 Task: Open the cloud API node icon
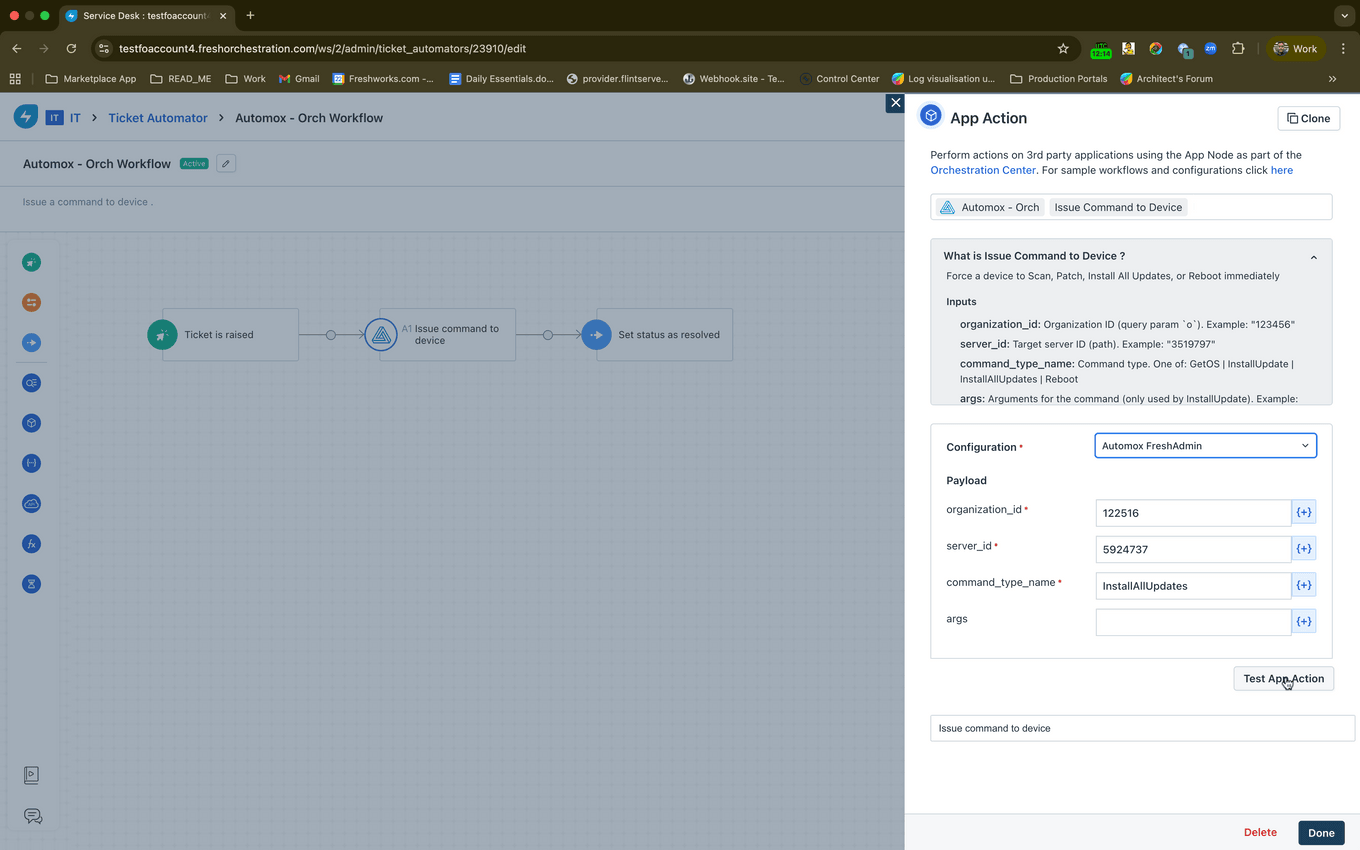coord(31,503)
